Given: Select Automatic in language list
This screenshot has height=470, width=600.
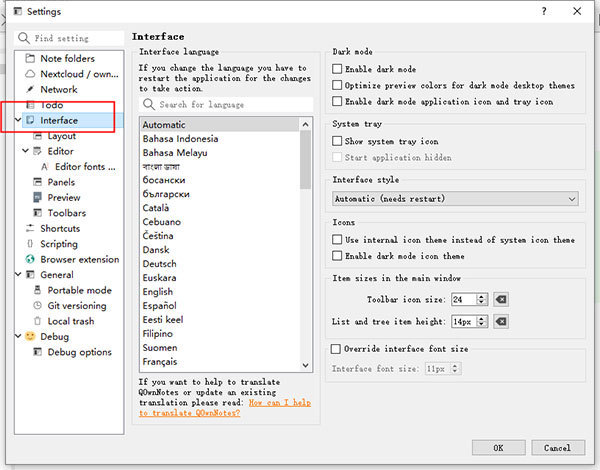Looking at the screenshot, I should tap(220, 125).
